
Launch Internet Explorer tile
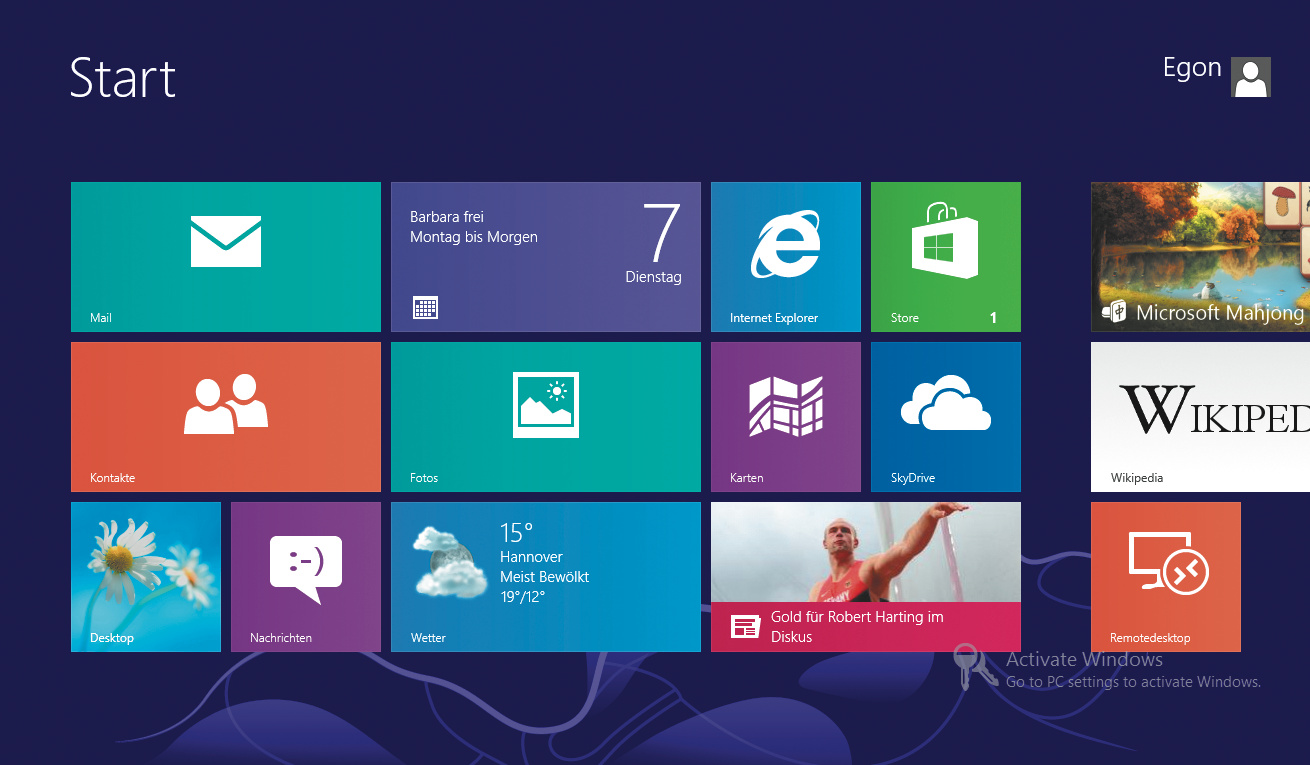(786, 257)
